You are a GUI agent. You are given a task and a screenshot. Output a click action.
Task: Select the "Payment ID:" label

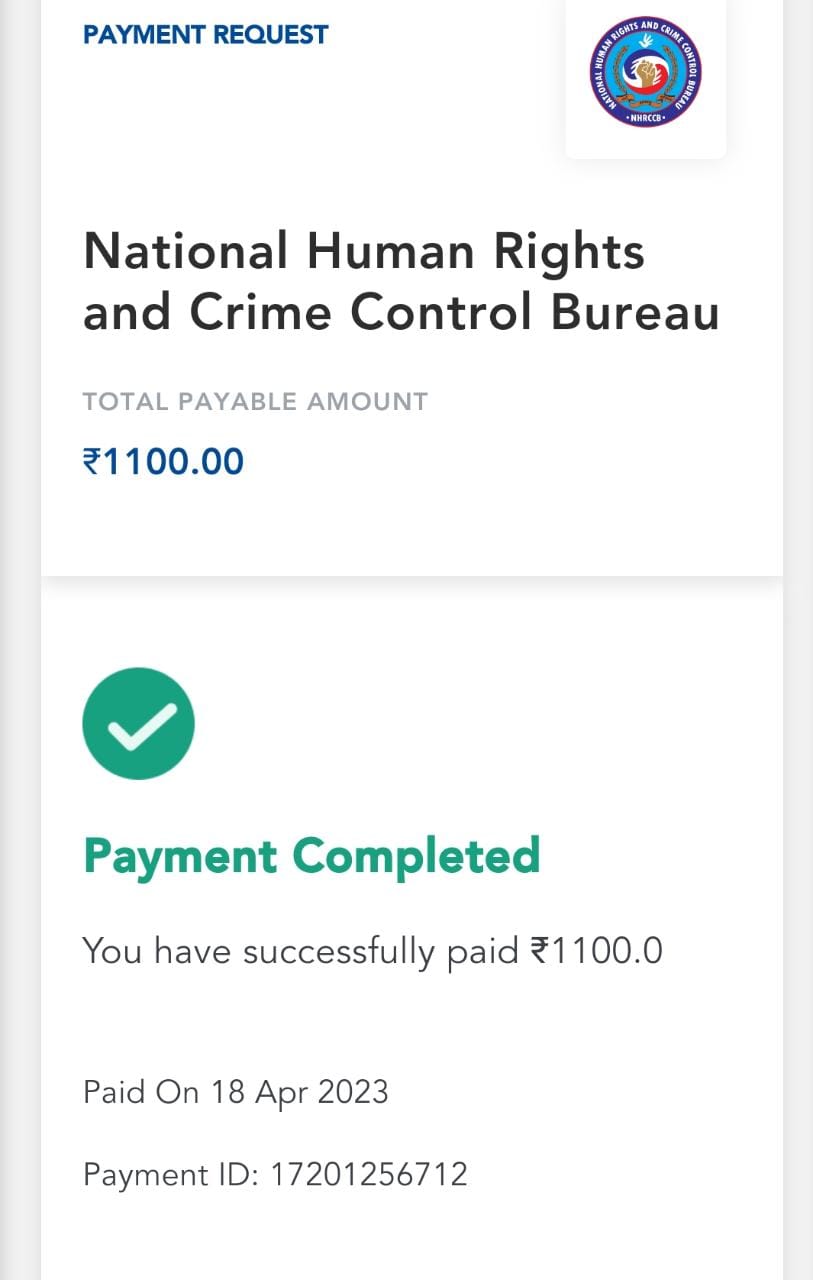coord(171,1173)
